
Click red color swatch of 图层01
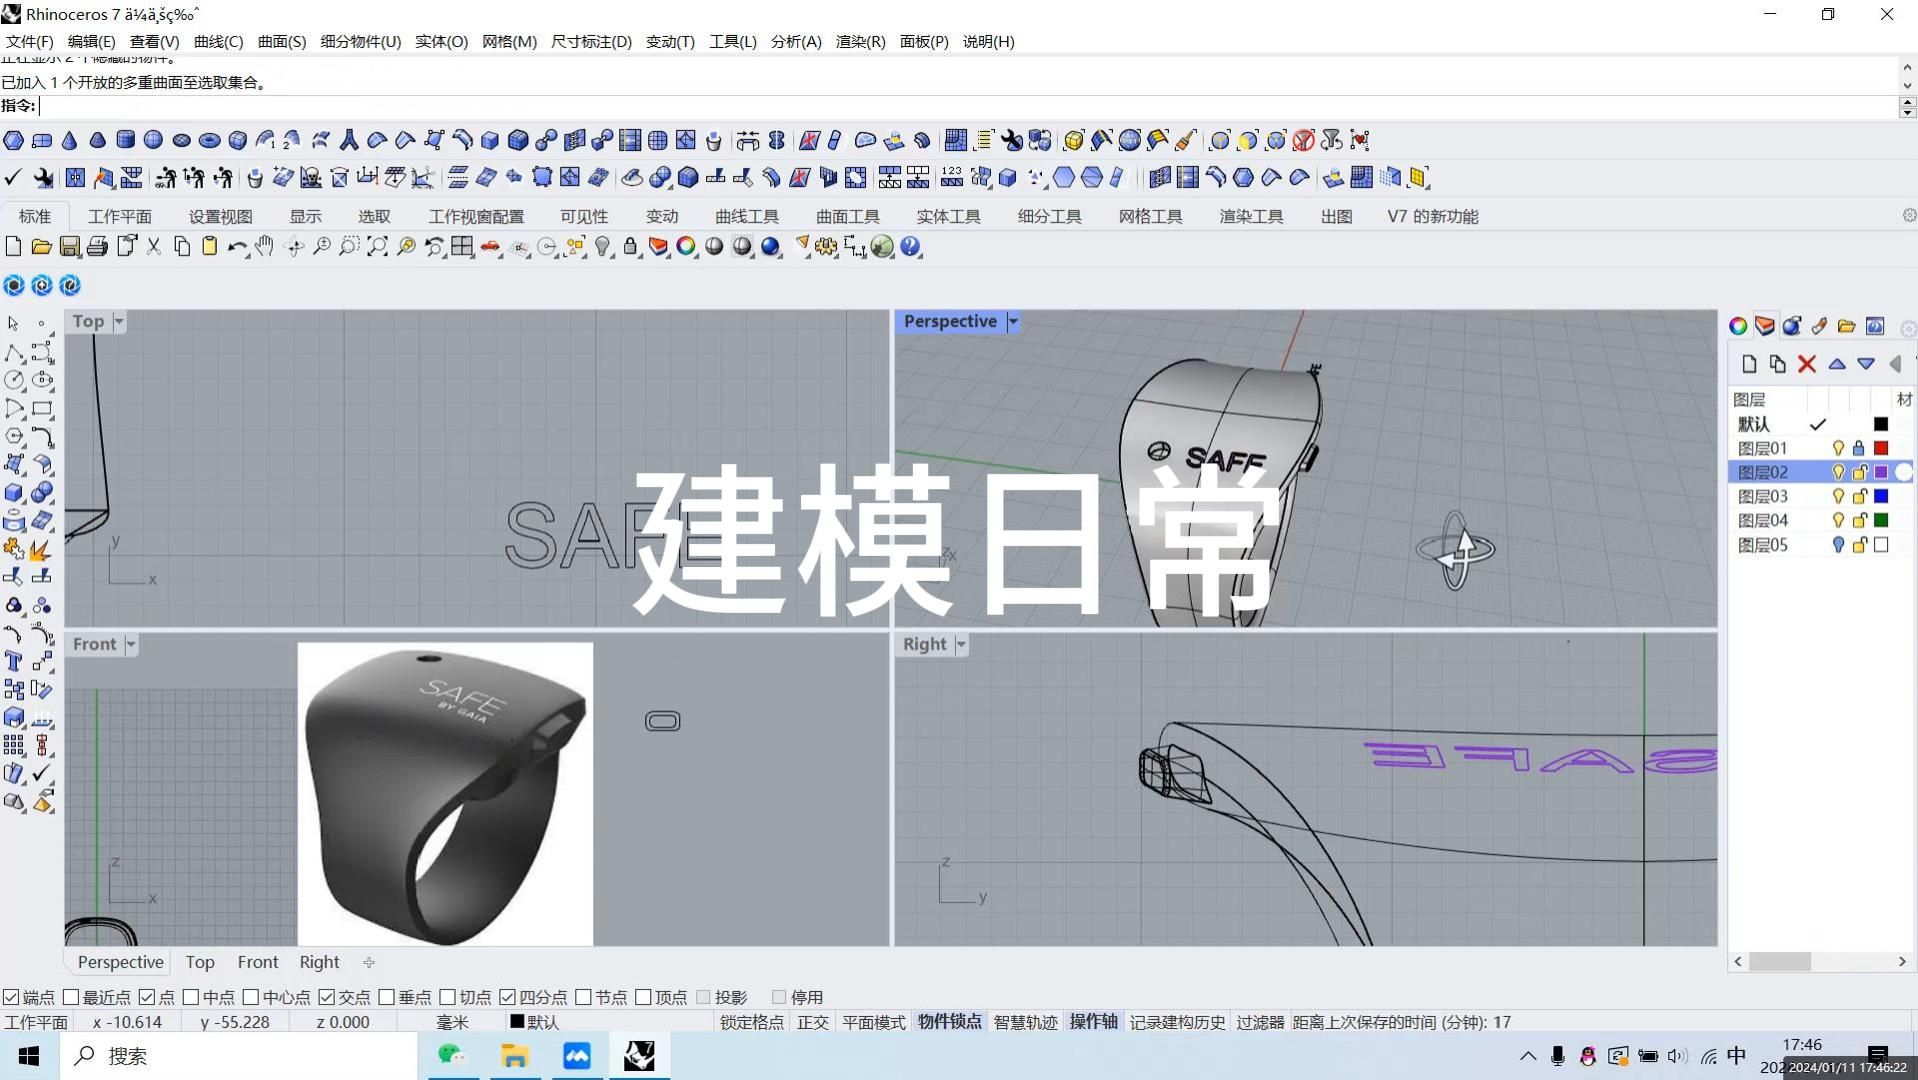click(x=1881, y=448)
